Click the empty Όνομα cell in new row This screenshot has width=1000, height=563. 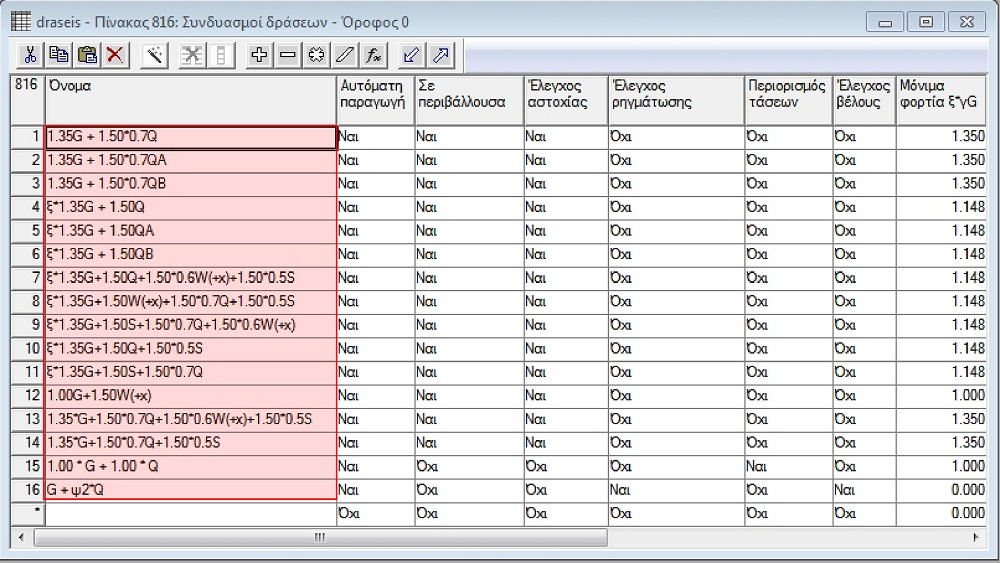190,514
